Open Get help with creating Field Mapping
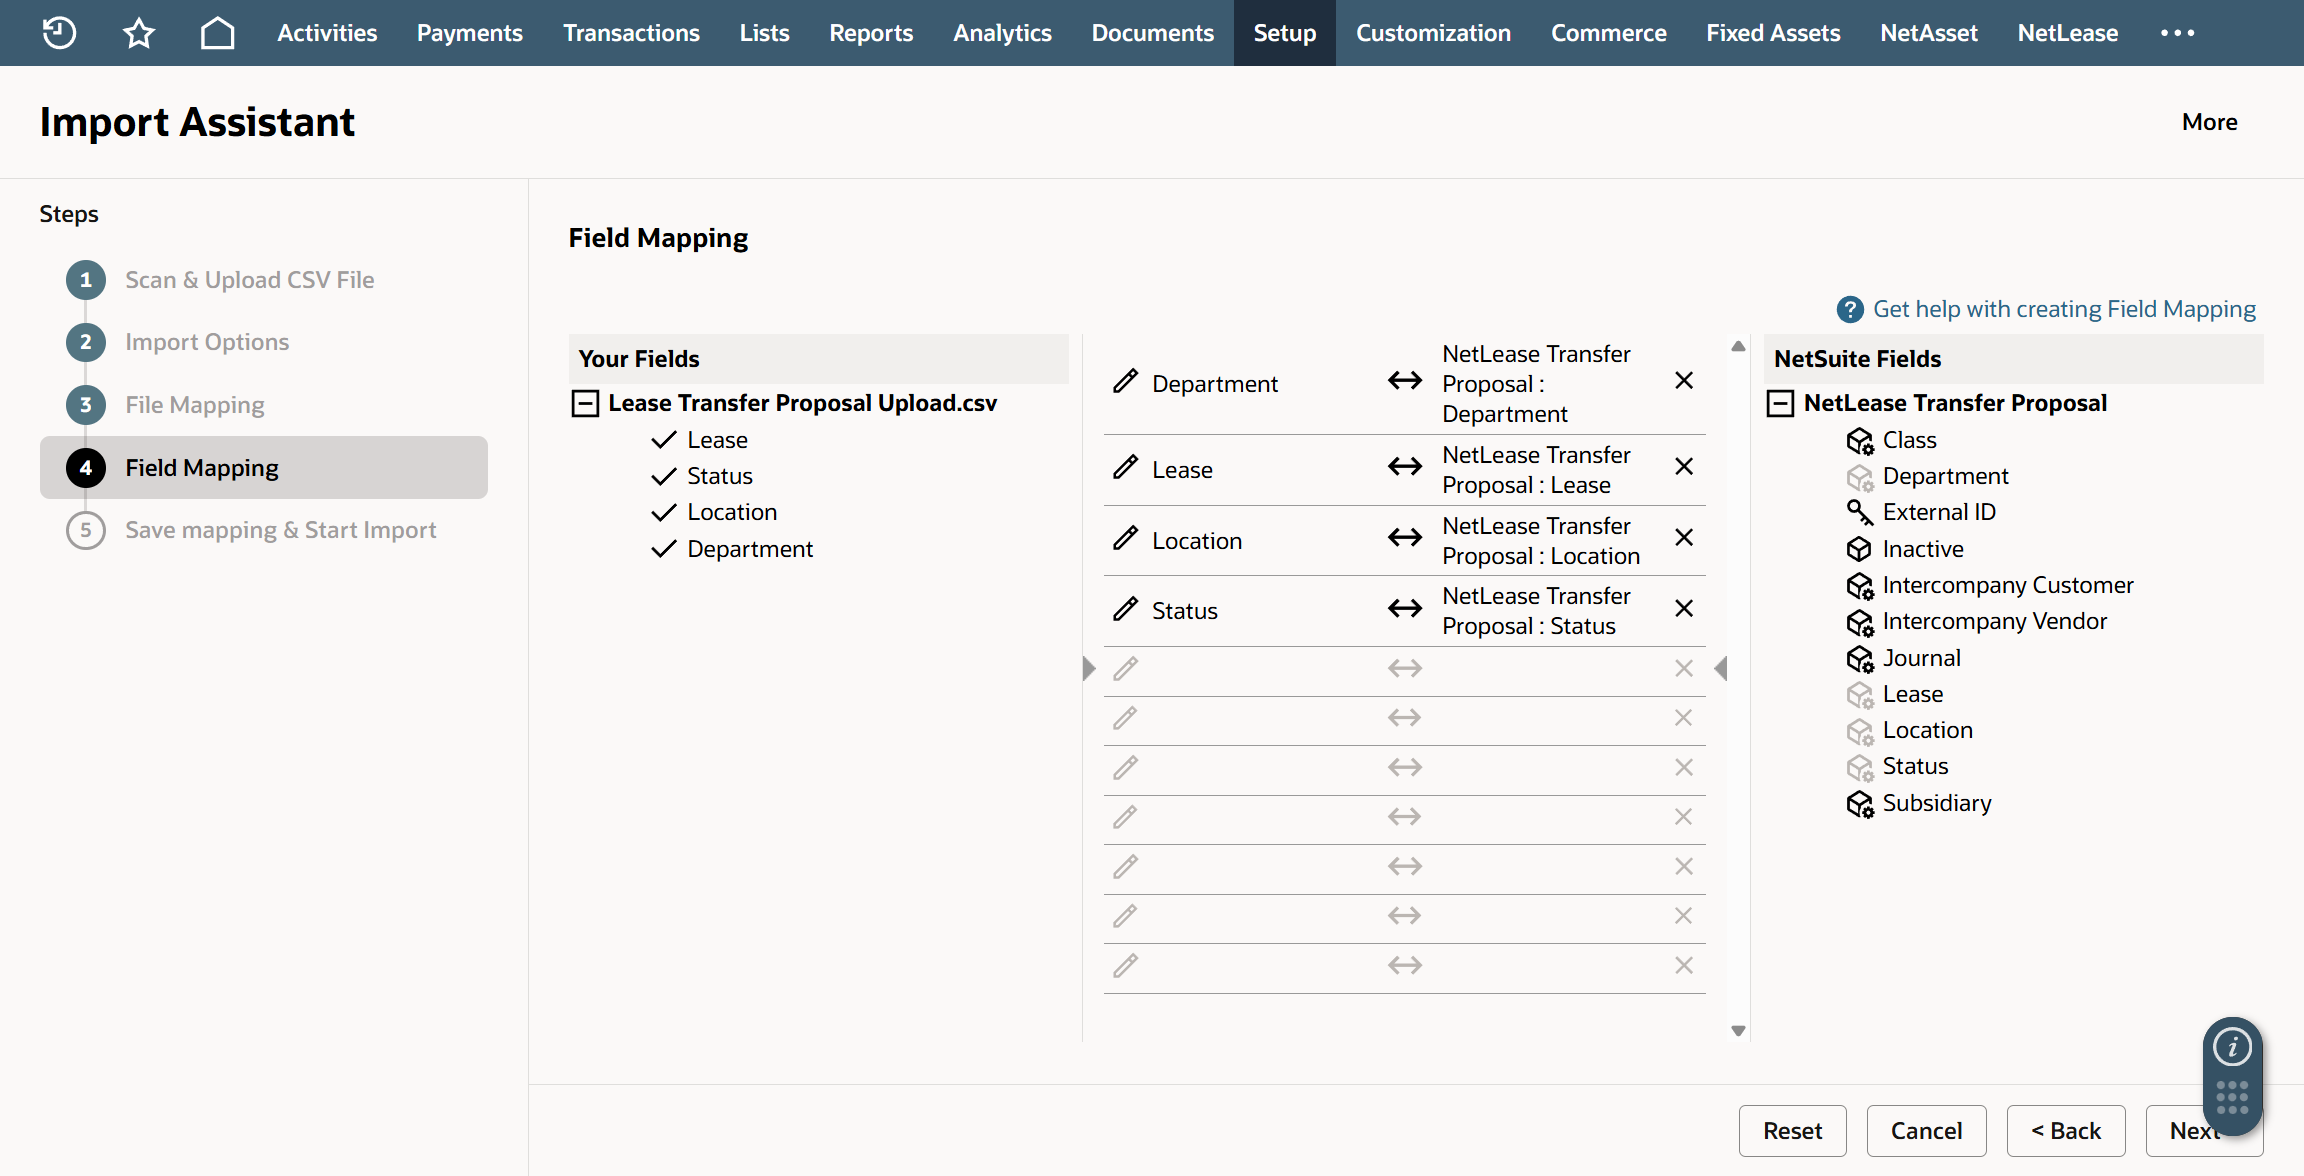Screen dimensions: 2304x1176 (2064, 310)
